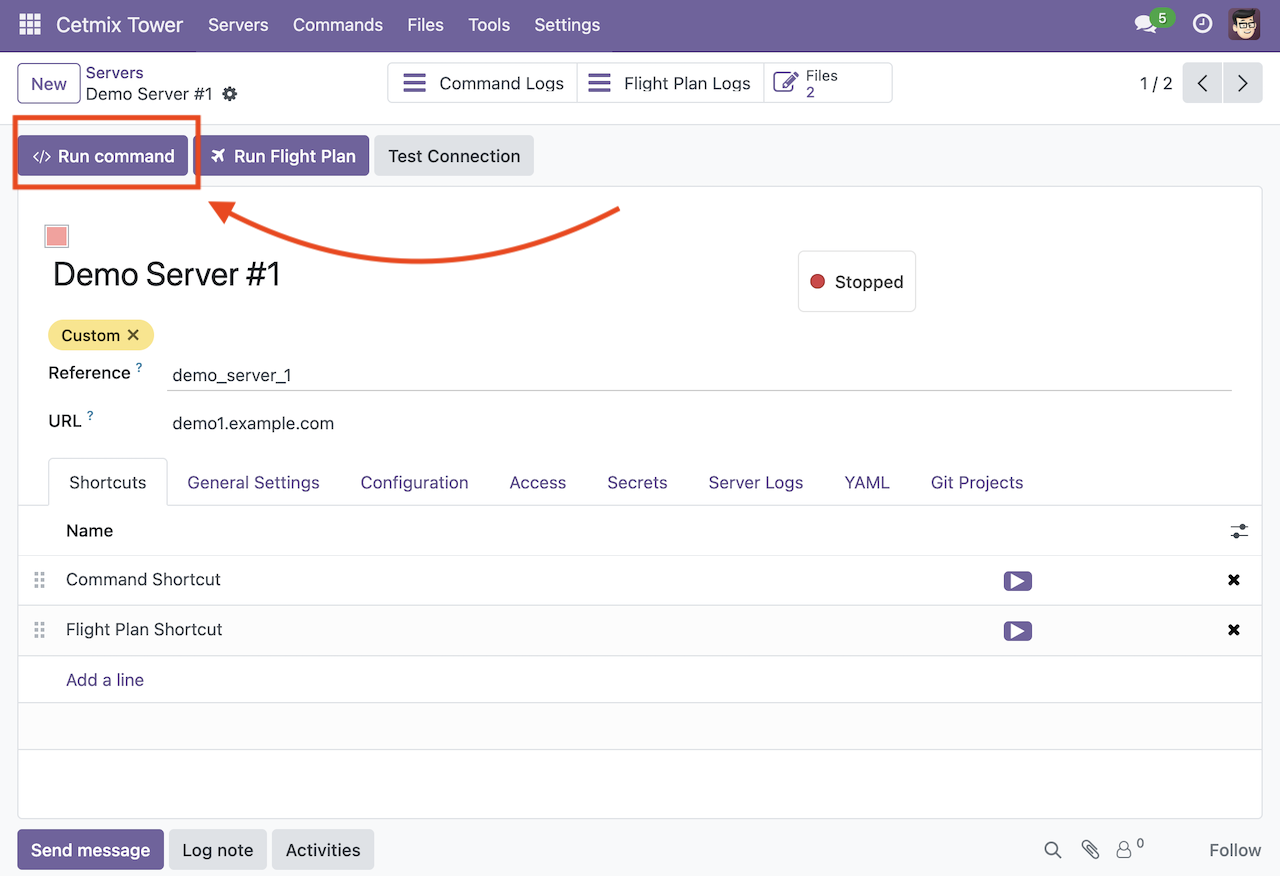Run the Command Shortcut play button
Image resolution: width=1280 pixels, height=876 pixels.
coord(1017,581)
